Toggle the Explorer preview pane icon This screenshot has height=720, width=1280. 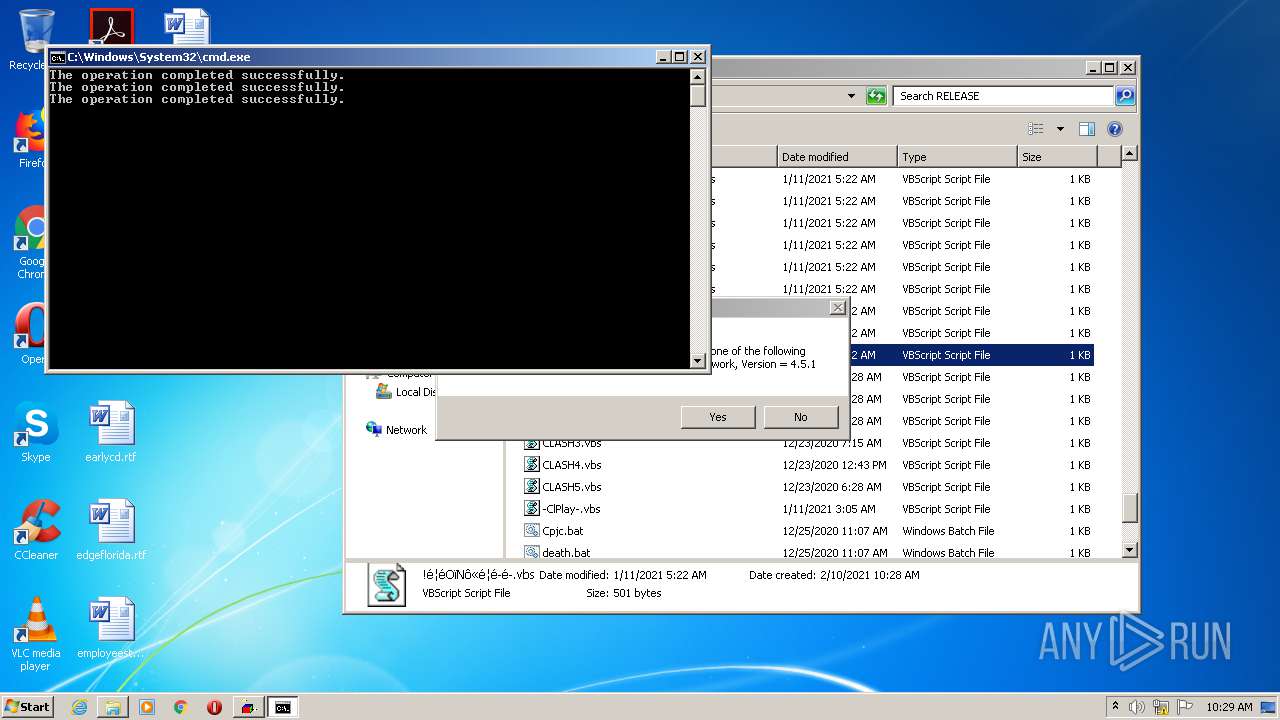tap(1087, 129)
